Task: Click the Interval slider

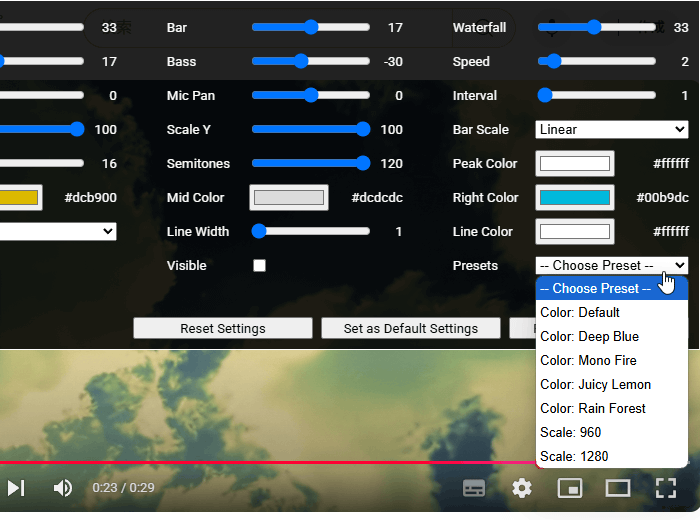Action: coord(597,95)
